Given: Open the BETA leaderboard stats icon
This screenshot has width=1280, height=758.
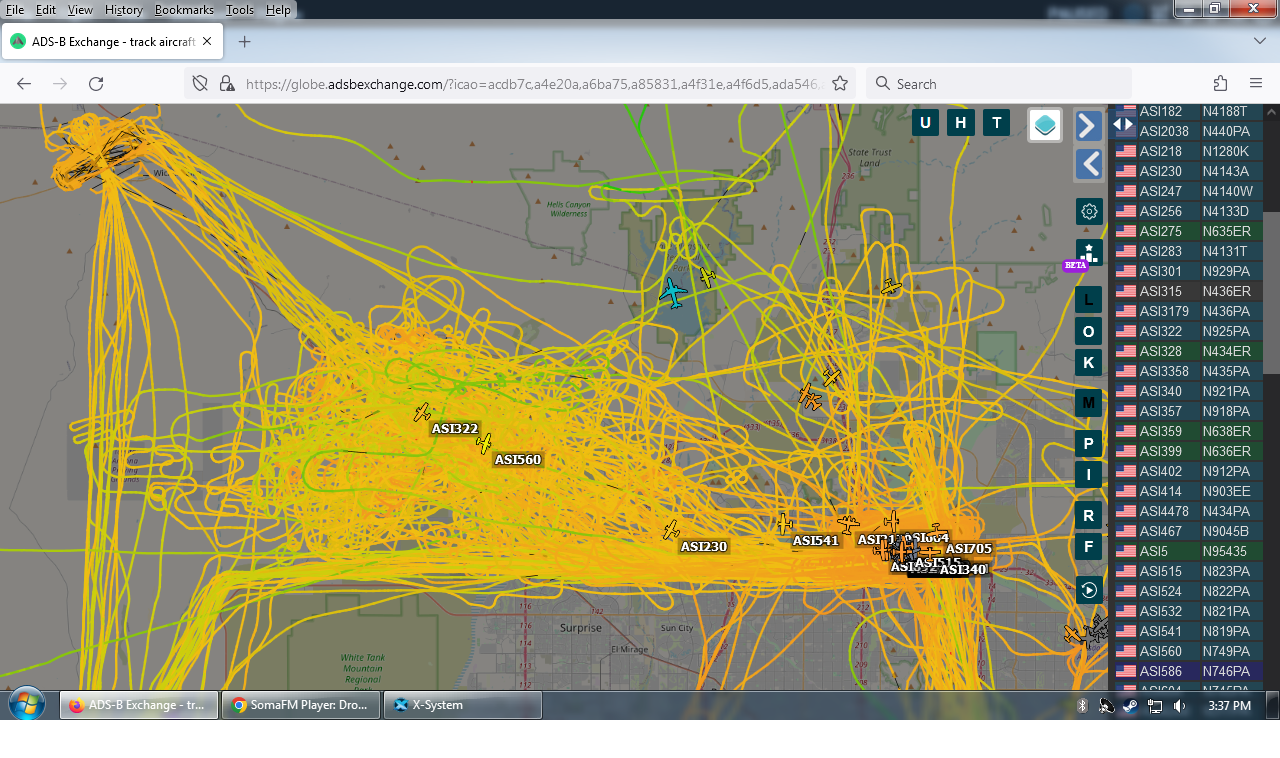Looking at the screenshot, I should point(1089,253).
